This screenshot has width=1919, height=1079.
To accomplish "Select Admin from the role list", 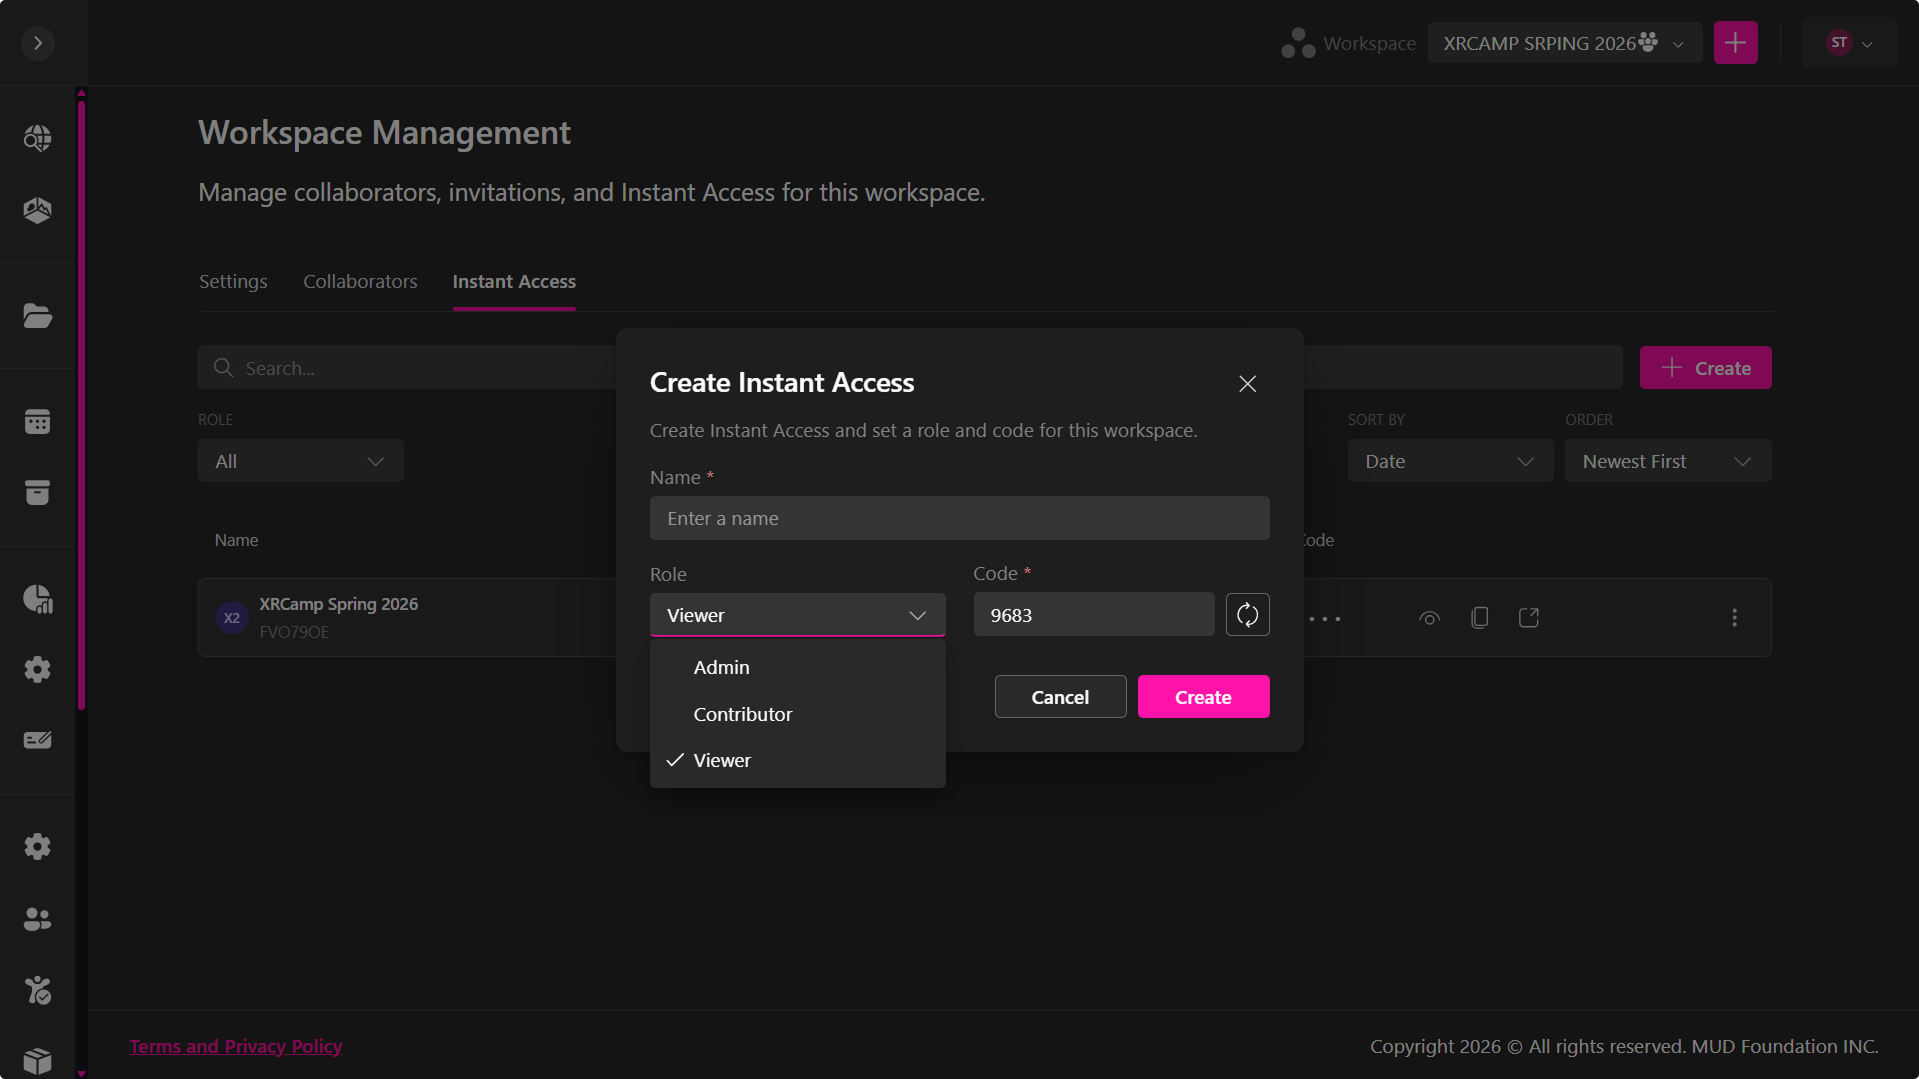I will coord(721,667).
